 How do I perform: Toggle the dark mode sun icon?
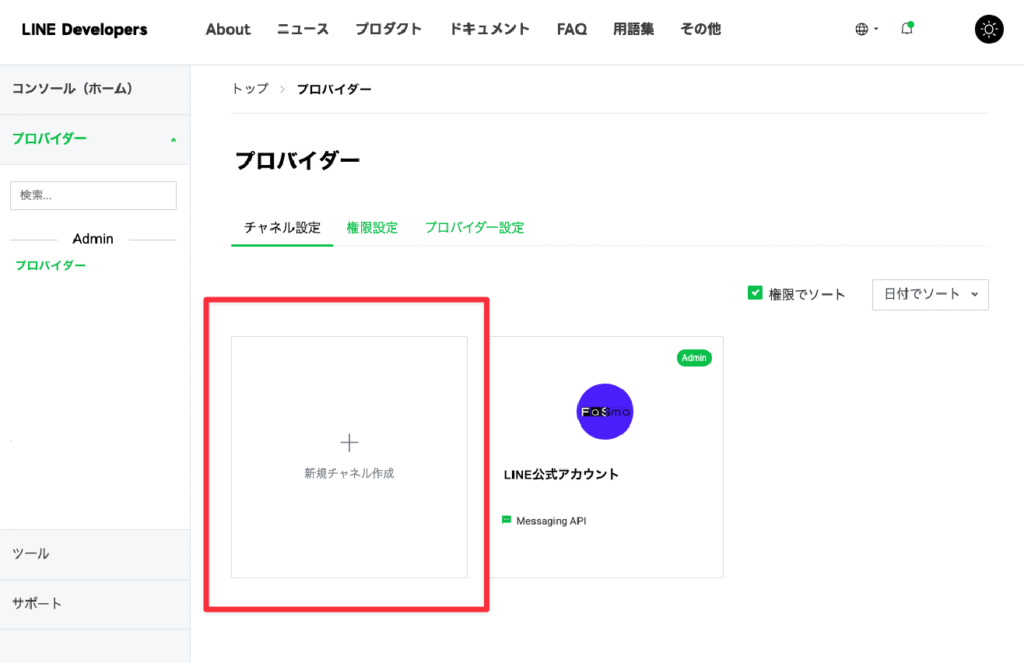click(988, 29)
